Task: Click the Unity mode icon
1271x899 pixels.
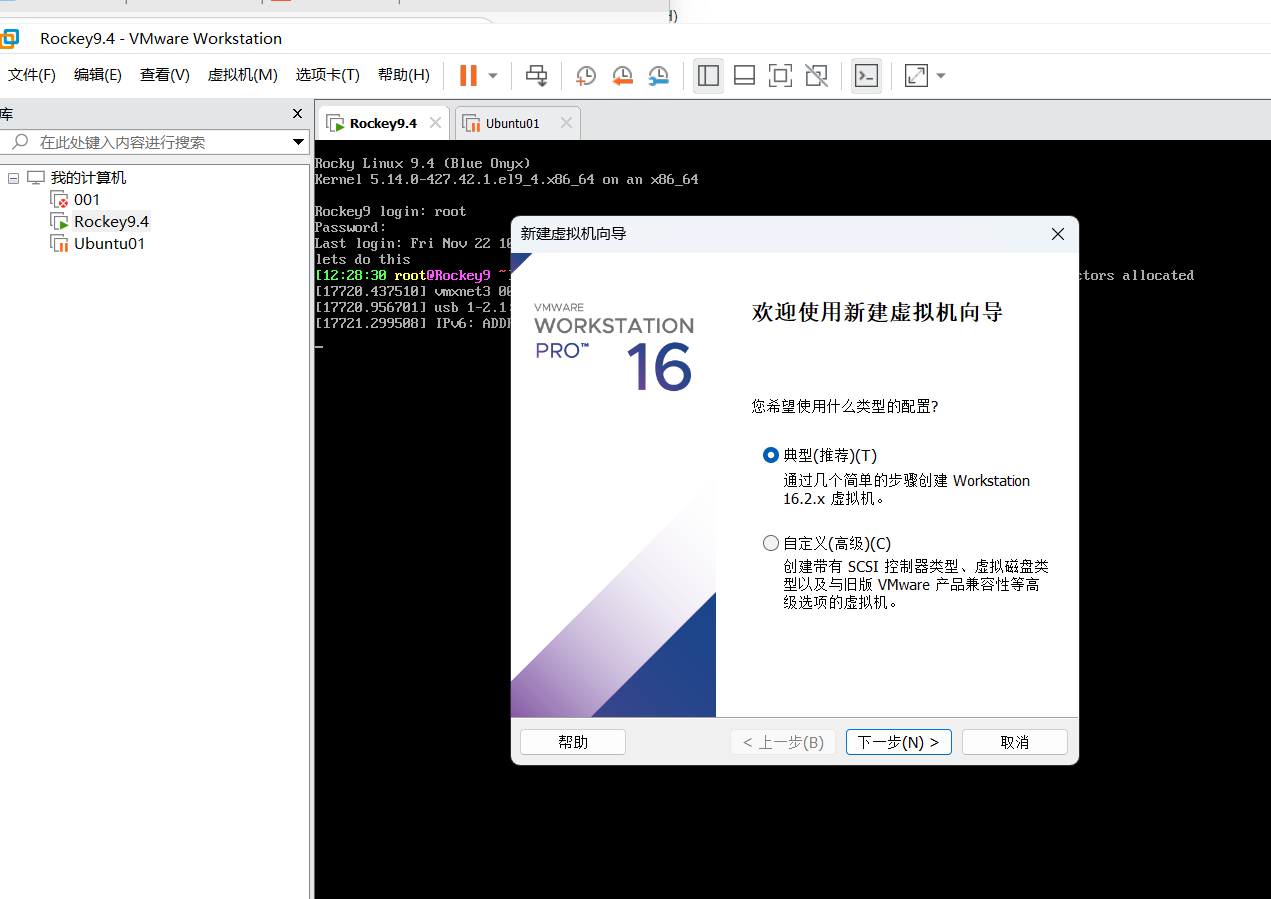Action: 816,75
